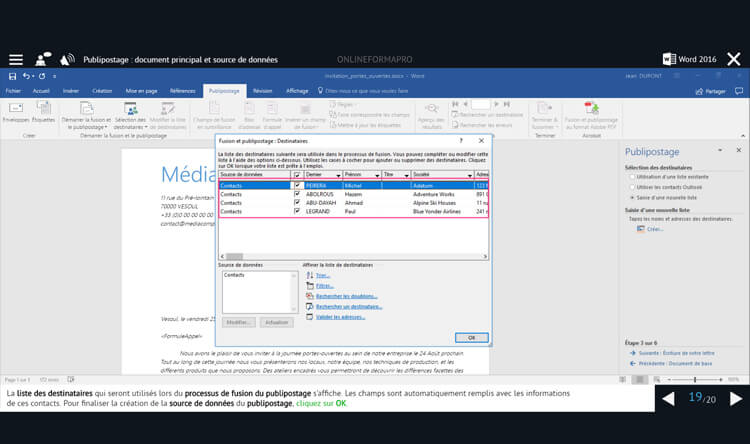The width and height of the screenshot is (750, 444).
Task: Open the Accueil tab
Action: (41, 91)
